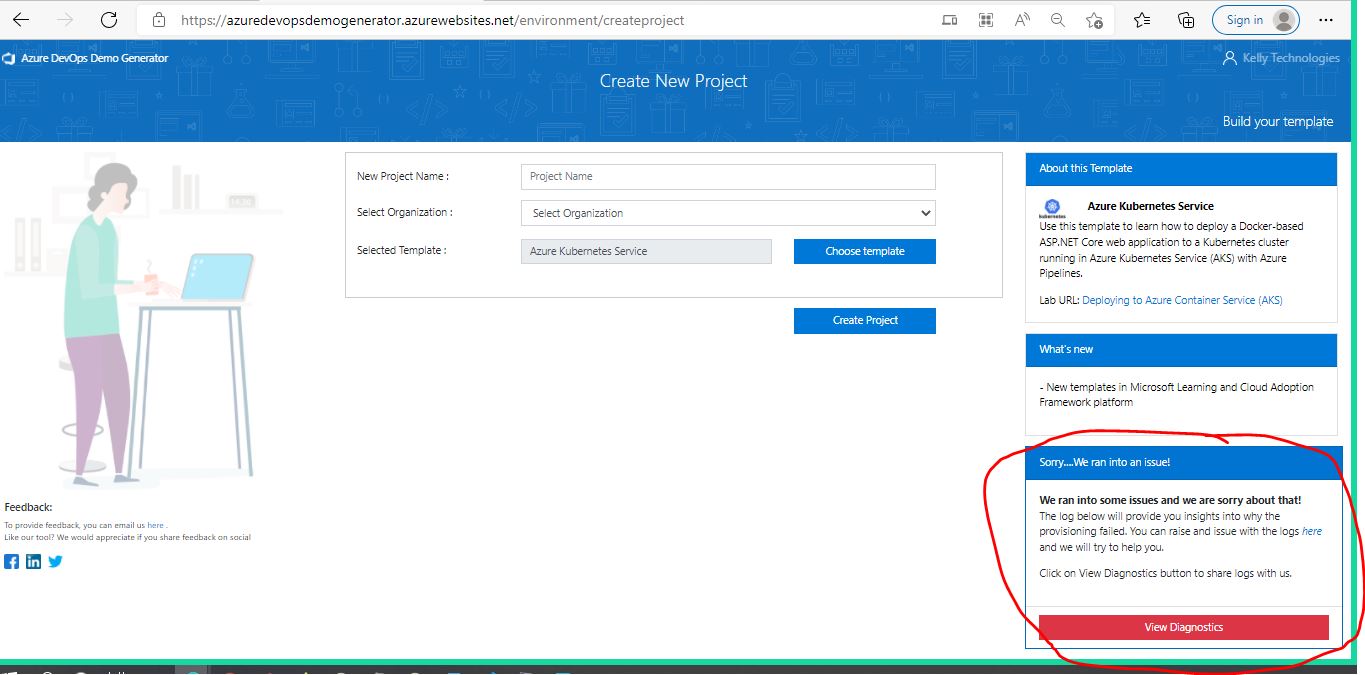Image resolution: width=1365 pixels, height=675 pixels.
Task: Open the Deploying to Azure Container Service link
Action: 1182,300
